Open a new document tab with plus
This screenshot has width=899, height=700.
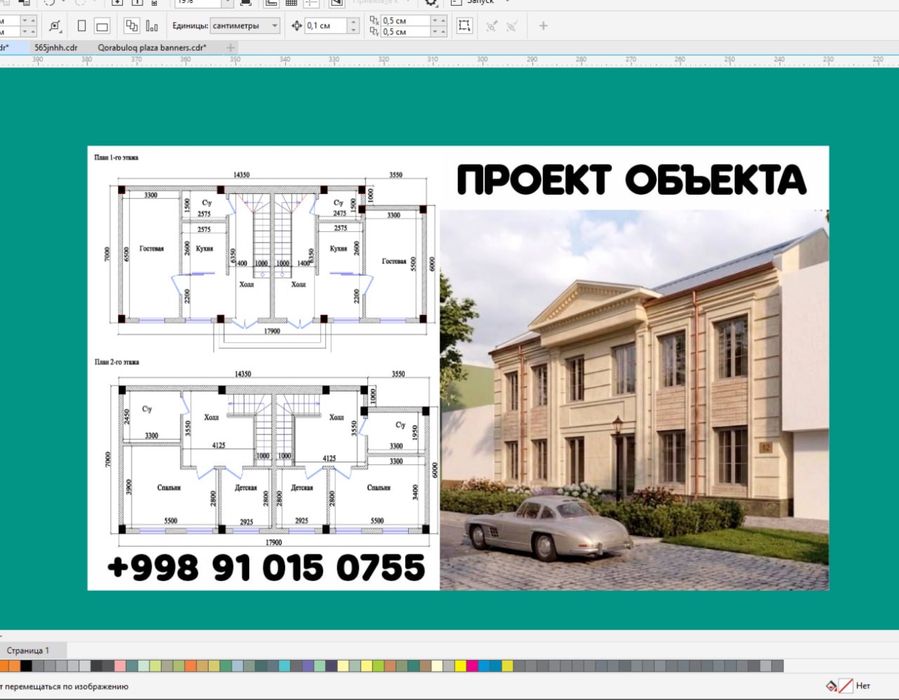pyautogui.click(x=230, y=48)
